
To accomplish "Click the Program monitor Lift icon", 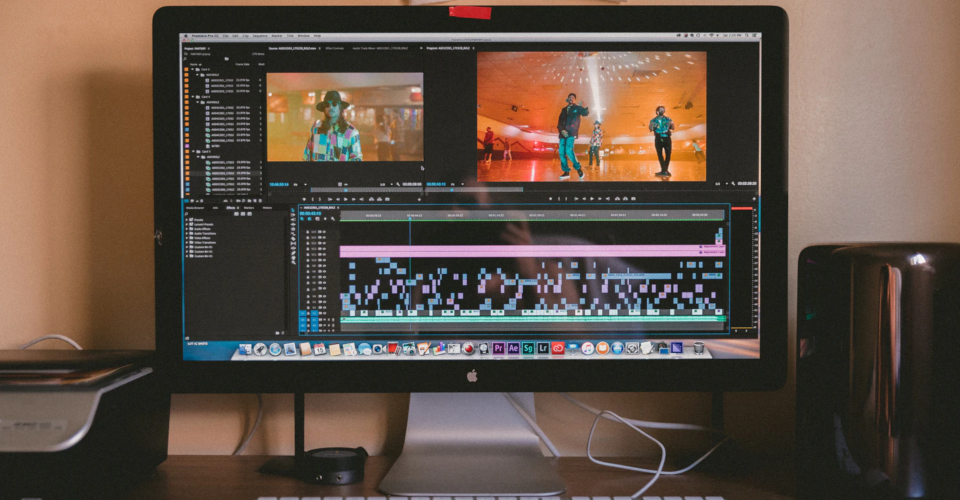I will click(x=617, y=198).
